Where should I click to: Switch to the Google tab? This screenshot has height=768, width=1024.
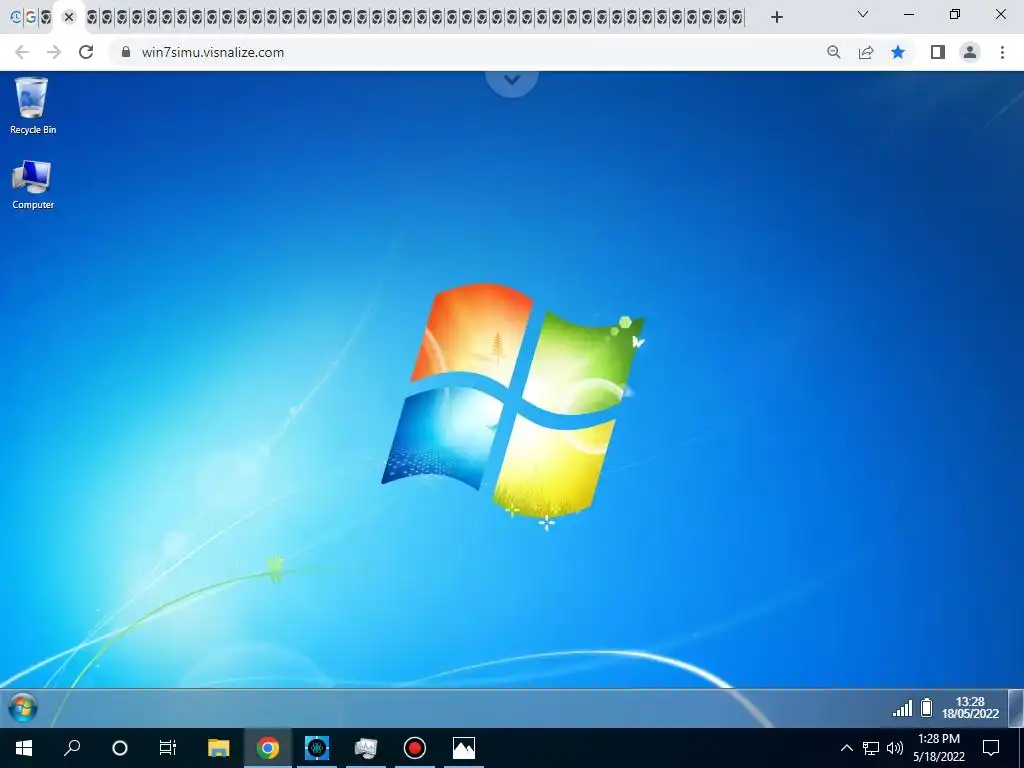[31, 18]
